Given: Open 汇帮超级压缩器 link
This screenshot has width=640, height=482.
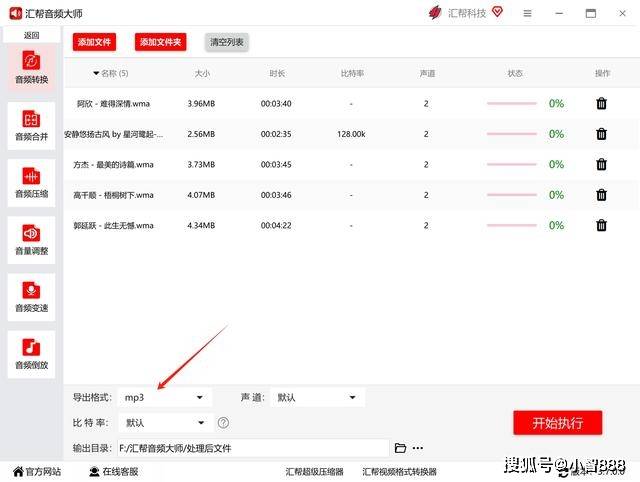Looking at the screenshot, I should [314, 472].
